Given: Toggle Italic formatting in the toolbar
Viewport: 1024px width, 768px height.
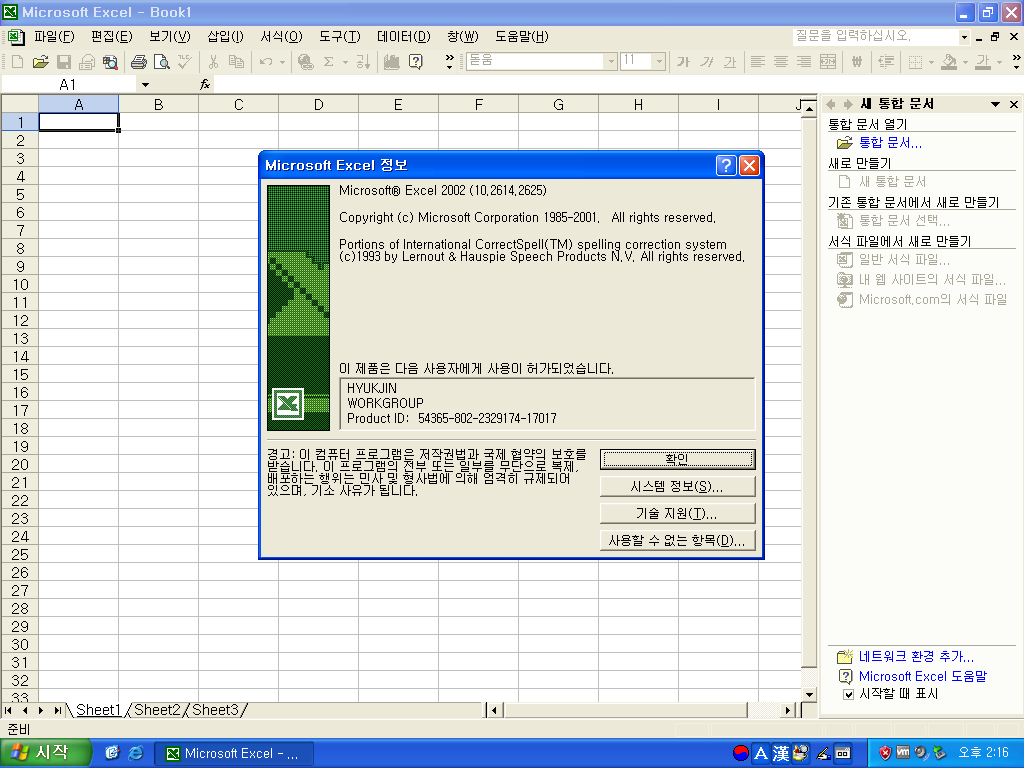Looking at the screenshot, I should coord(707,62).
